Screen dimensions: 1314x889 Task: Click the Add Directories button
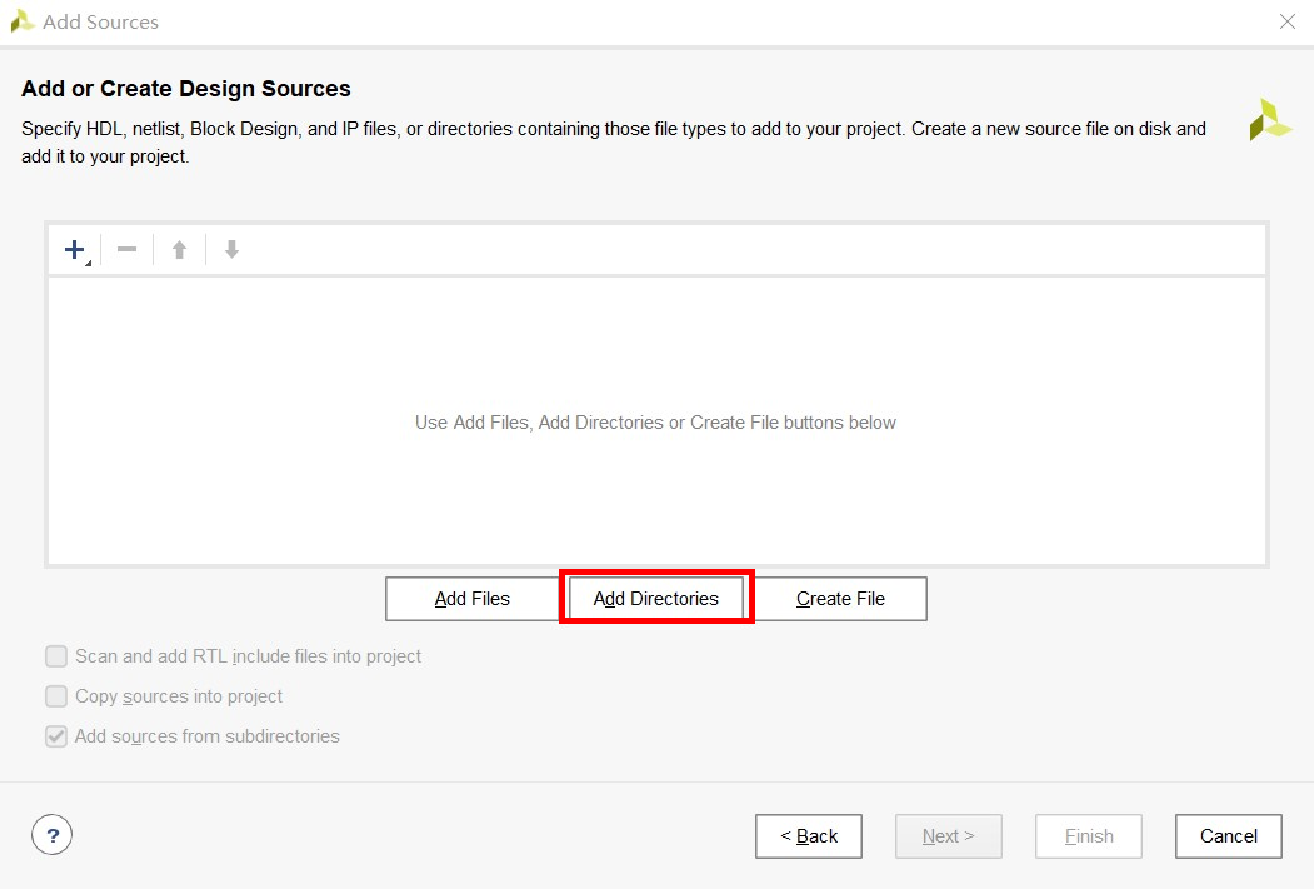click(656, 598)
